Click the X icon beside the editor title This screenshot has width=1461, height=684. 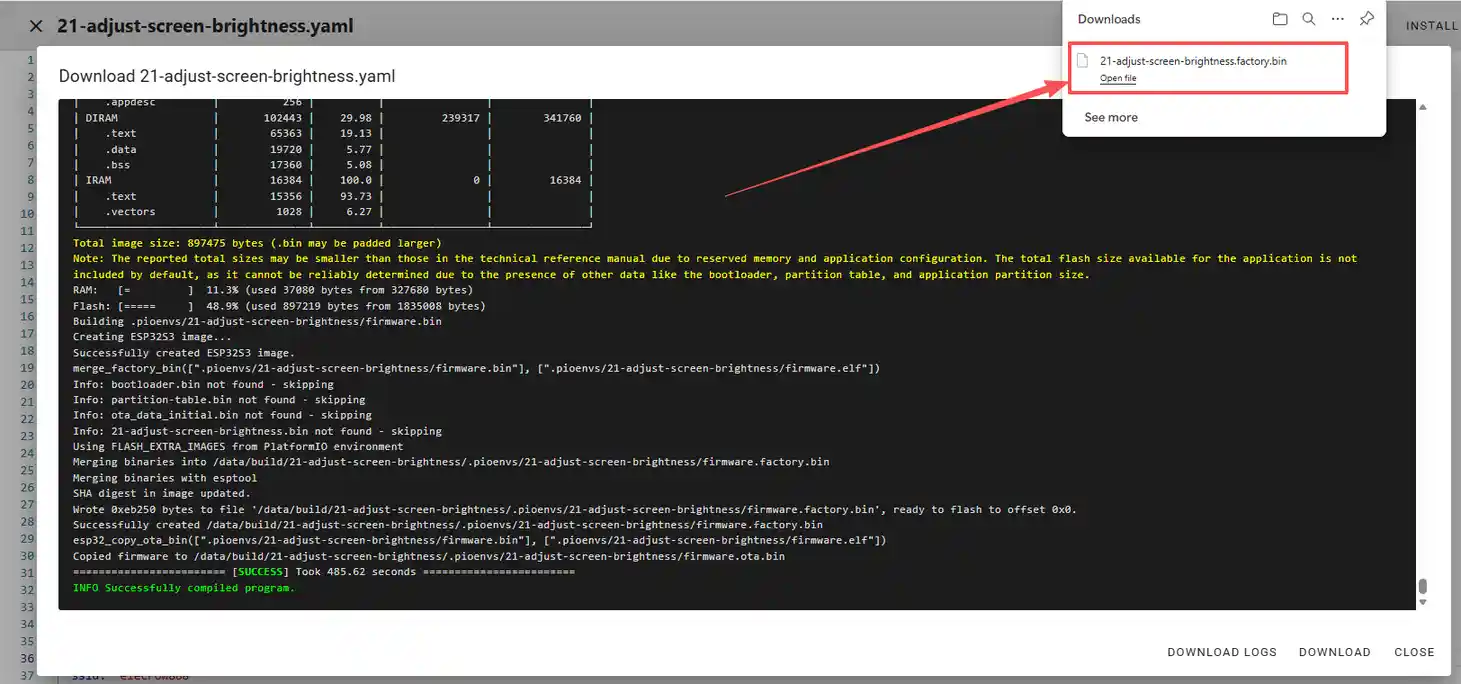(36, 26)
